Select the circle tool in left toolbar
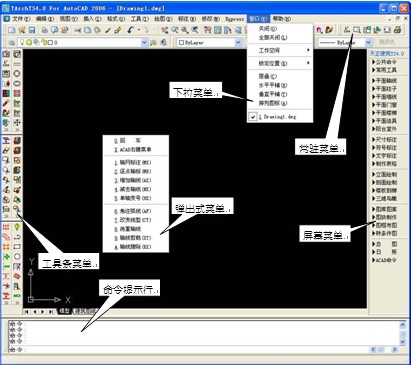 click(x=17, y=73)
